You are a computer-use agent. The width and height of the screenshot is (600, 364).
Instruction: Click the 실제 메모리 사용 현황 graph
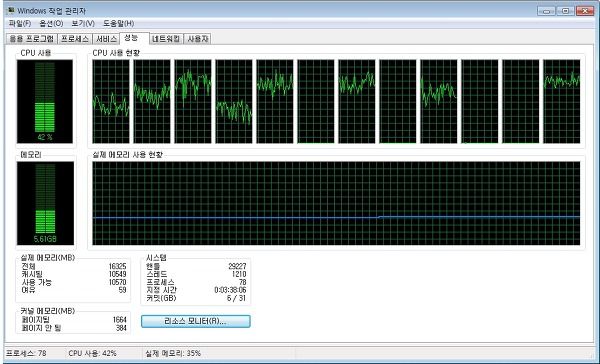[x=336, y=203]
